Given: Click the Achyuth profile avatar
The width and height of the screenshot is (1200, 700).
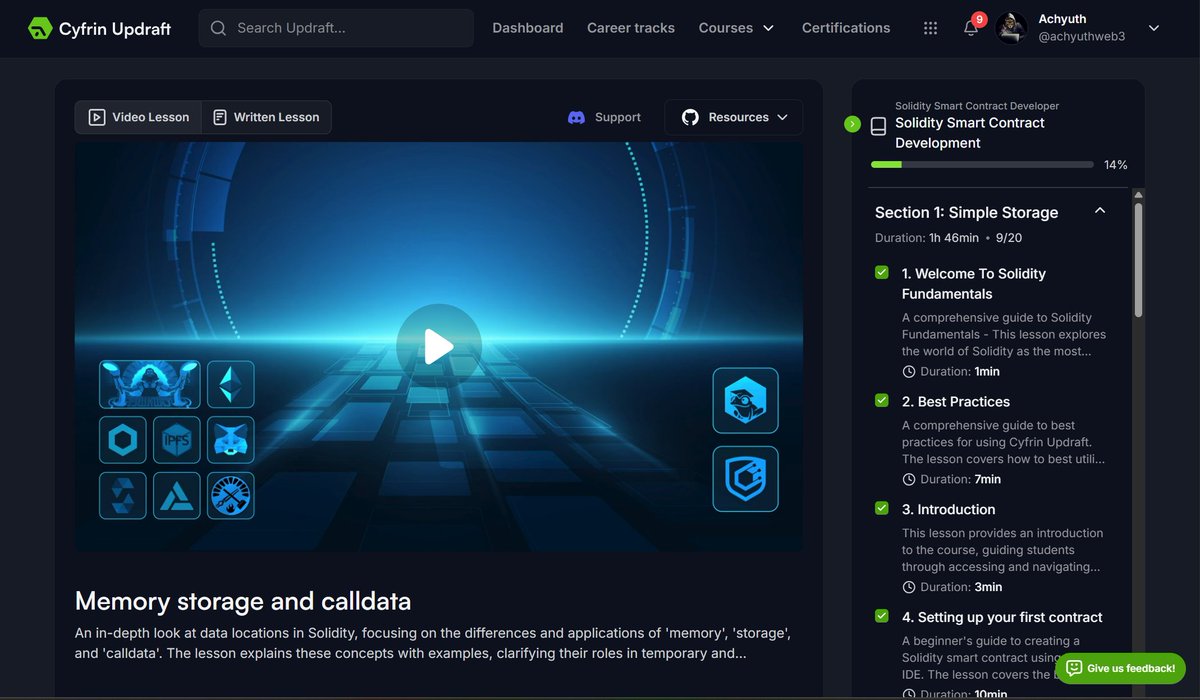Looking at the screenshot, I should [1011, 28].
